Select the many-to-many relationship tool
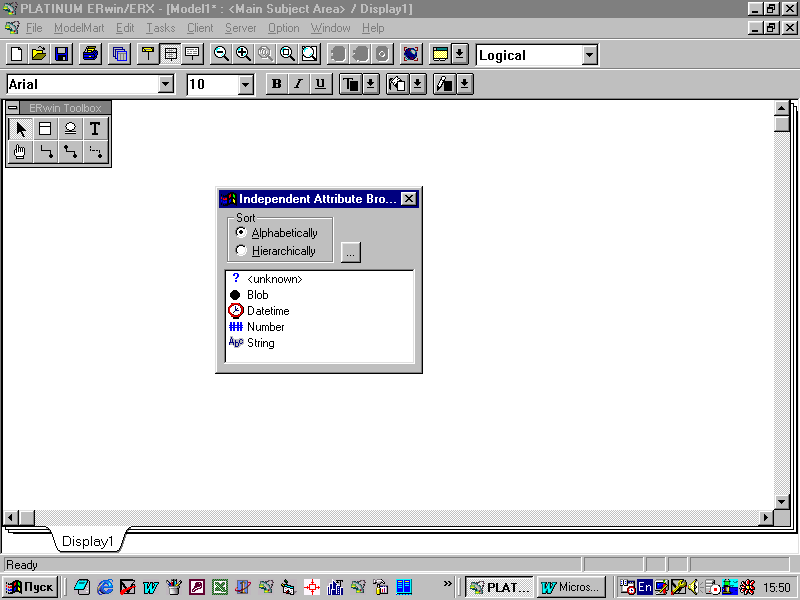The height and width of the screenshot is (600, 800). click(70, 152)
